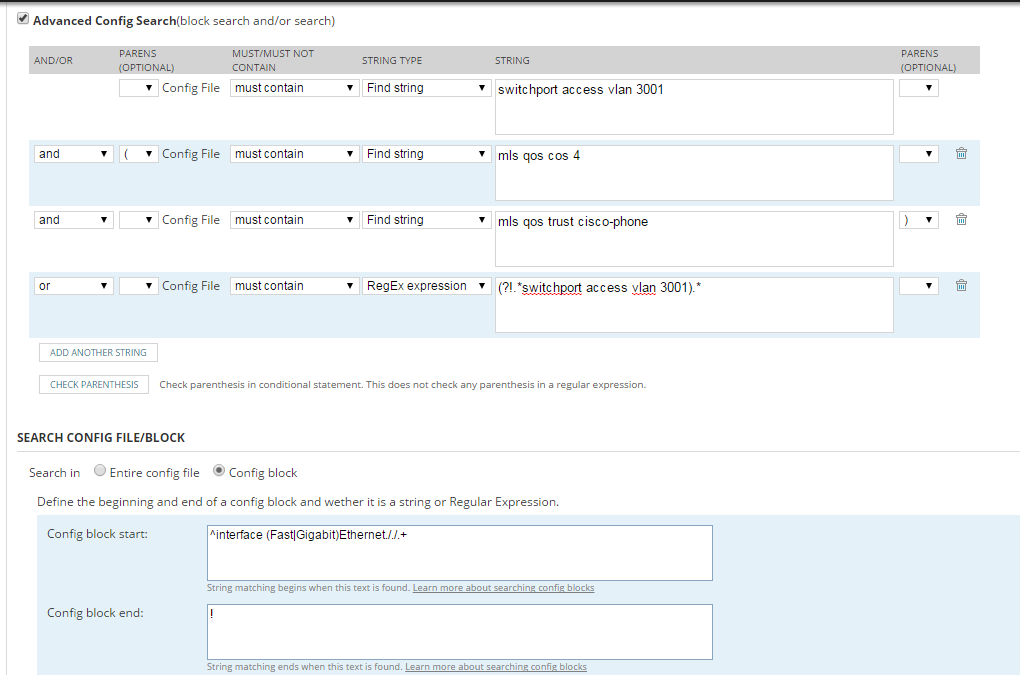Screen dimensions: 1020x675
Task: Open opening parens dropdown for vlan 3001 row
Action: [x=139, y=88]
